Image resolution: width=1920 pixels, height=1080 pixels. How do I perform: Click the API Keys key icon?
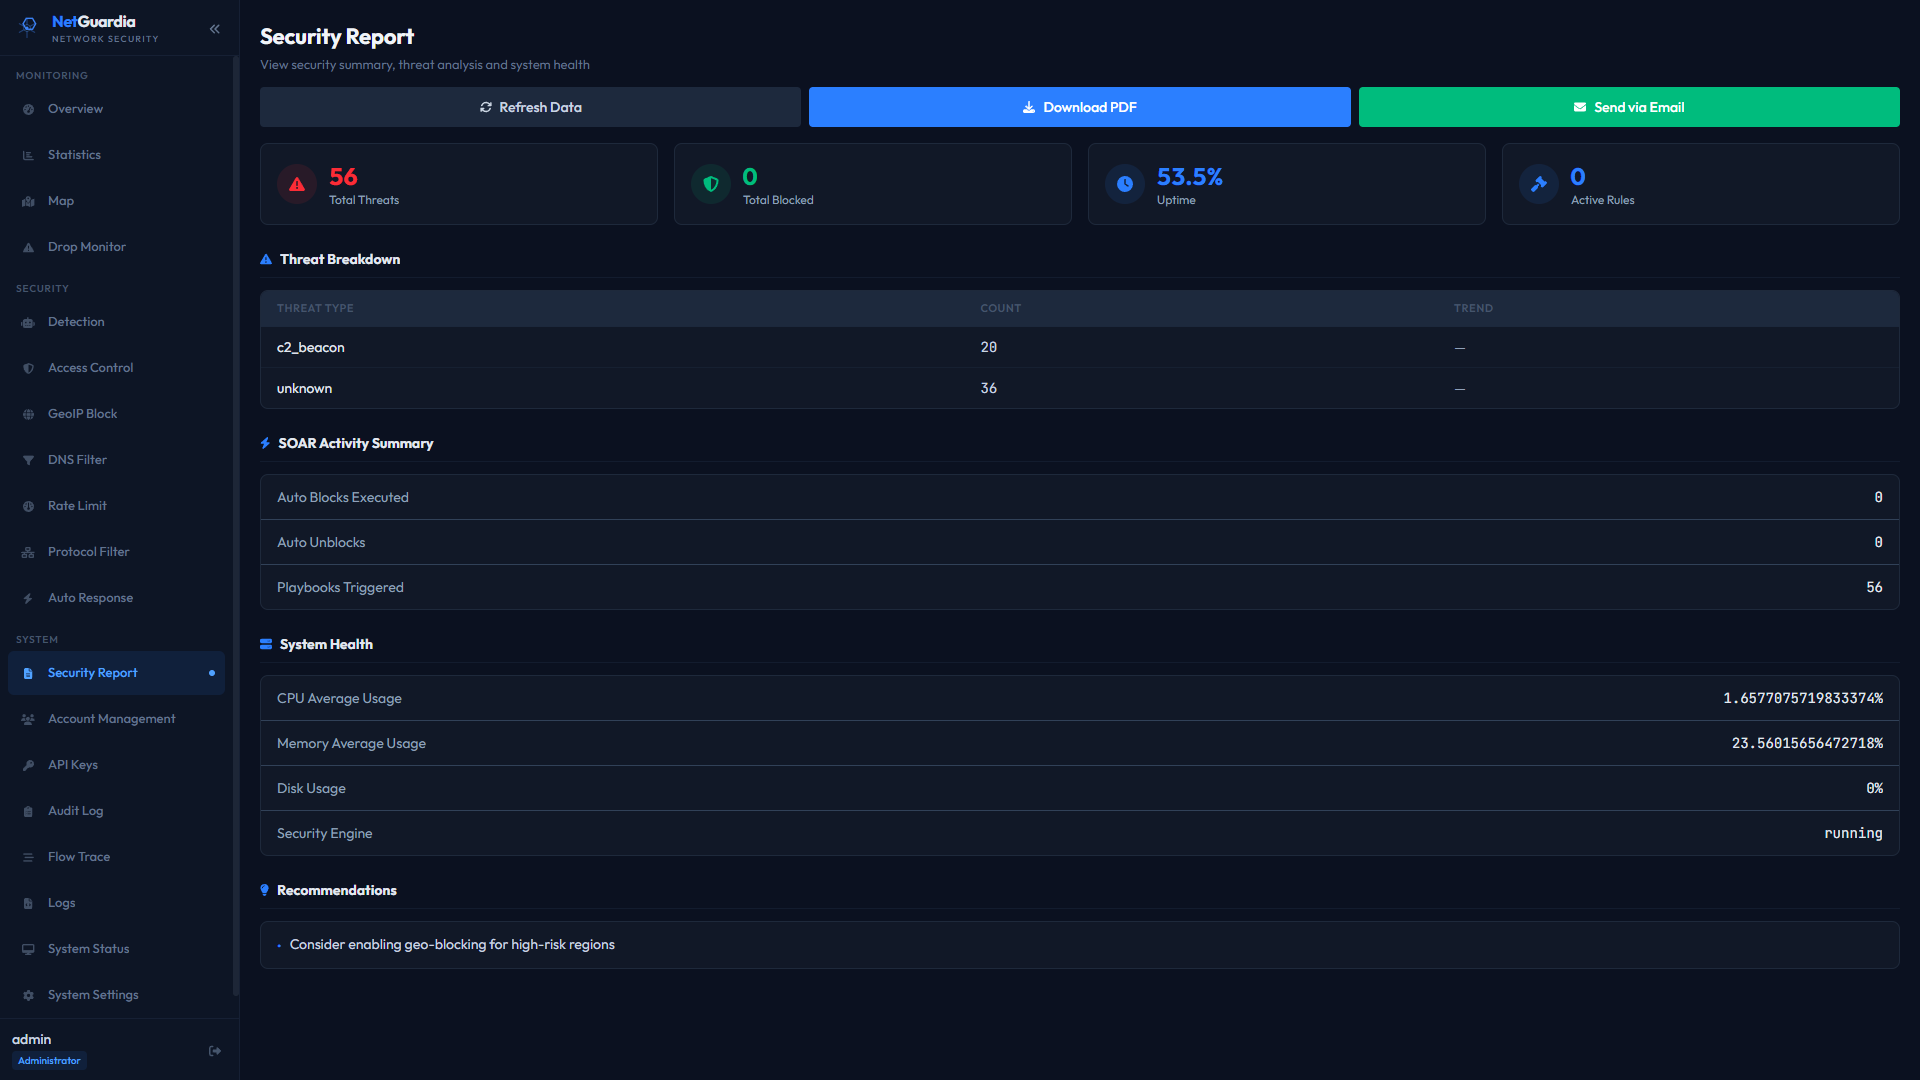tap(28, 765)
